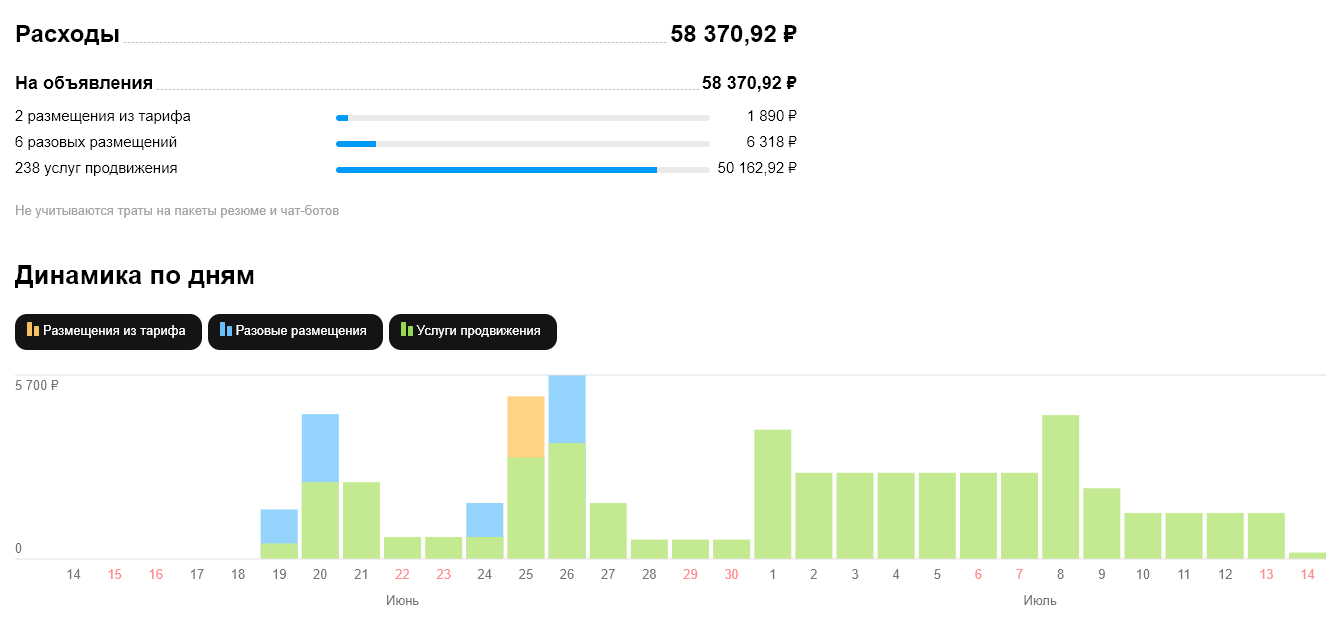Screen dimensions: 1343x618
Task: Click the orange bar icon in Размещения из тарифа
Action: [x=33, y=329]
